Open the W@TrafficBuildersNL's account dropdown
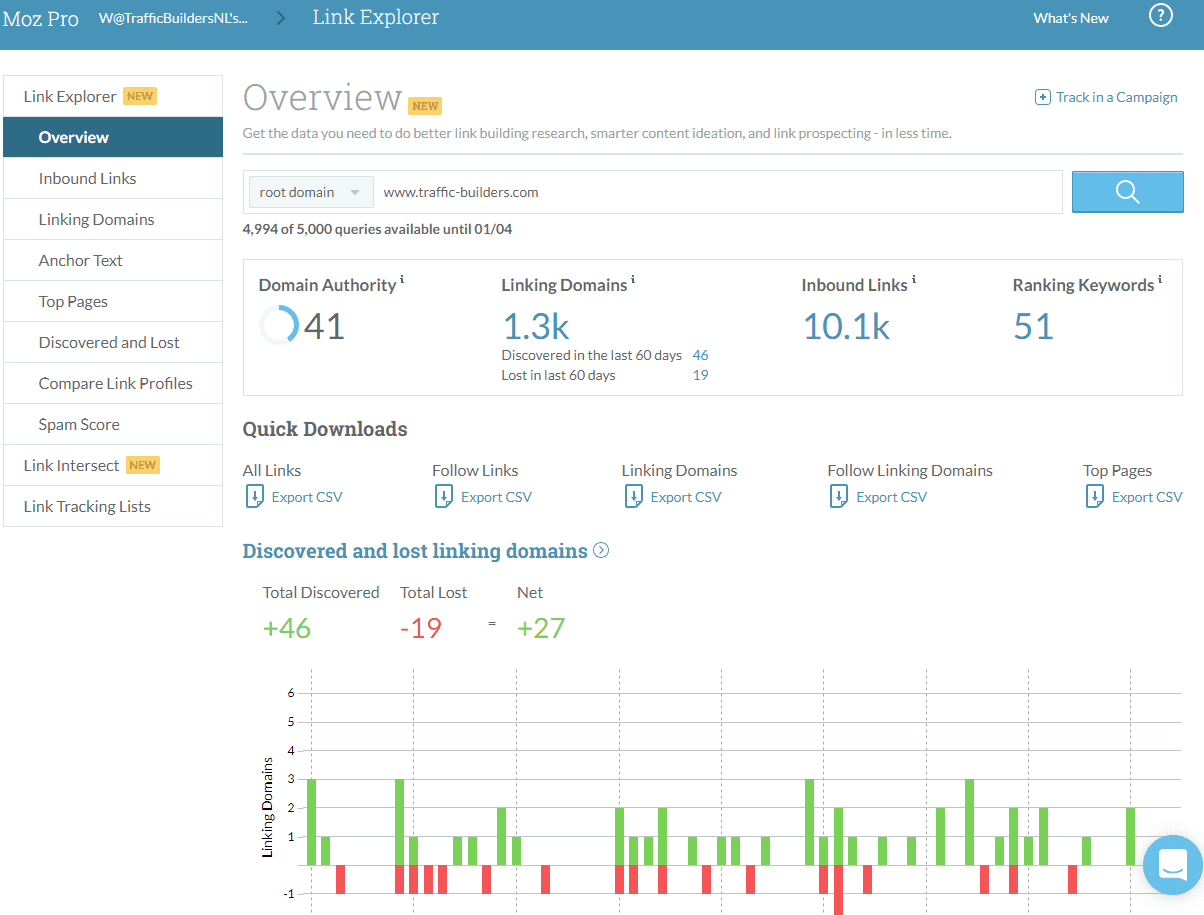1204x915 pixels. (x=174, y=18)
